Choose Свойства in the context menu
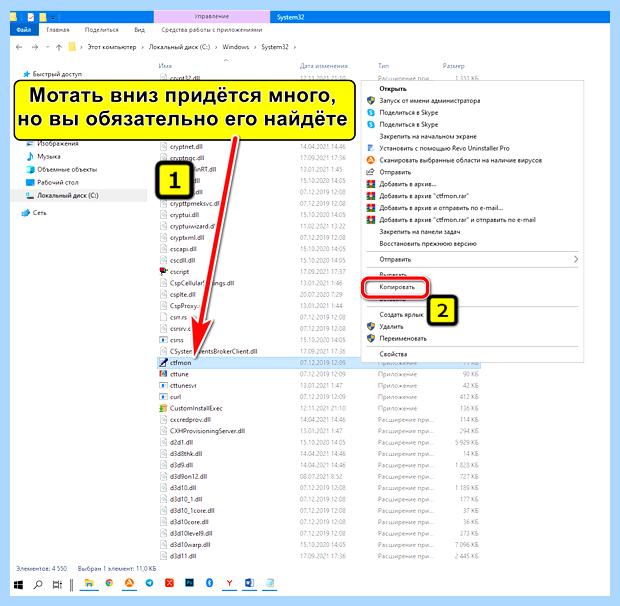620x606 pixels. [393, 354]
